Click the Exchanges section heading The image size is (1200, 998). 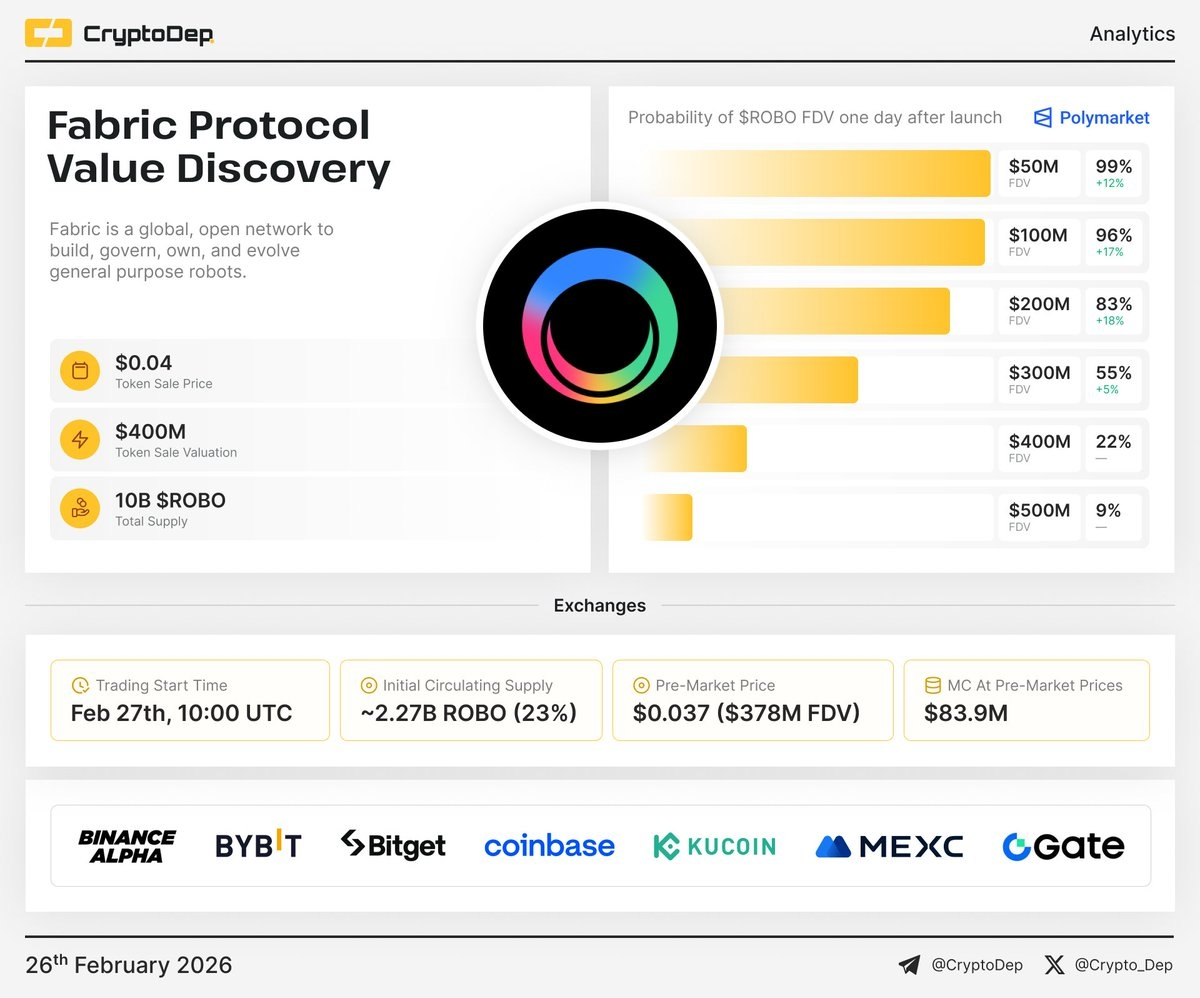click(600, 605)
